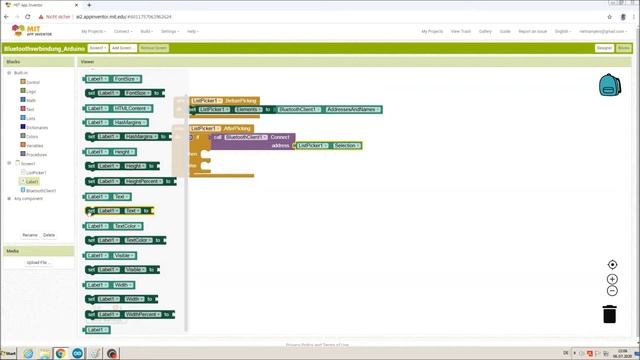
Task: Click the MIT App Inventor logo
Action: click(x=32, y=31)
